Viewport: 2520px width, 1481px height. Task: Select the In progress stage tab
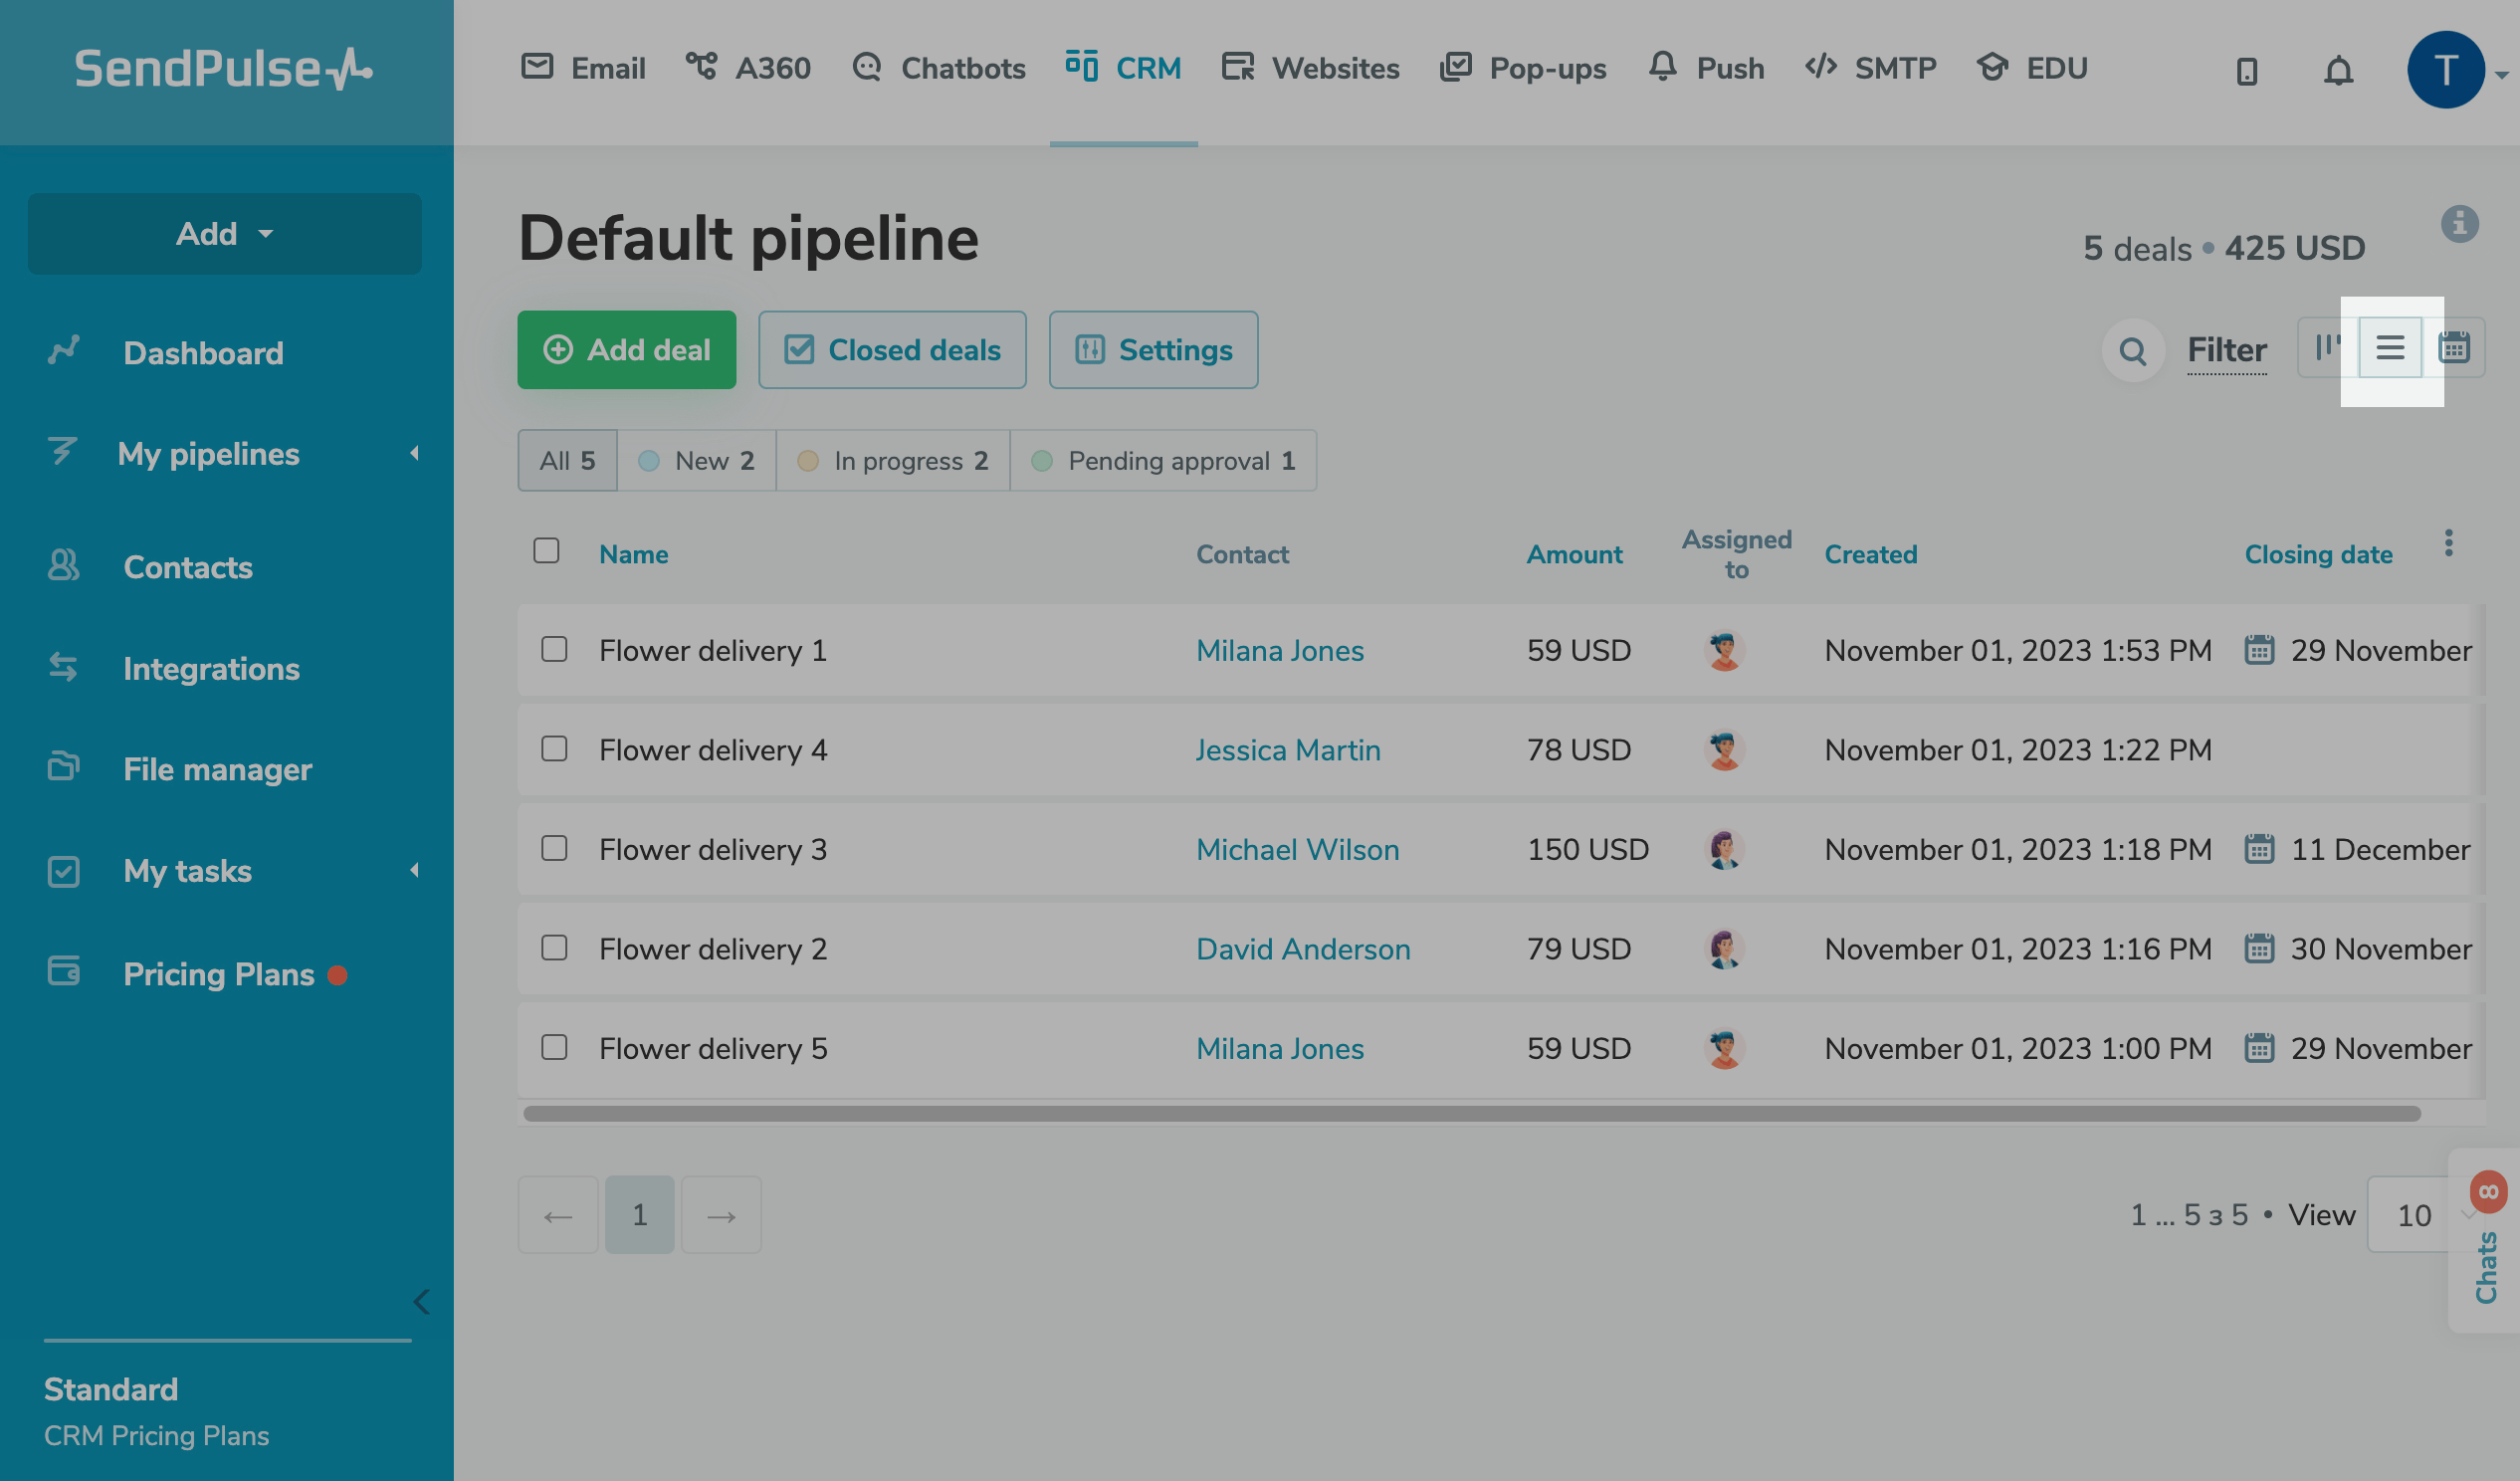tap(893, 461)
